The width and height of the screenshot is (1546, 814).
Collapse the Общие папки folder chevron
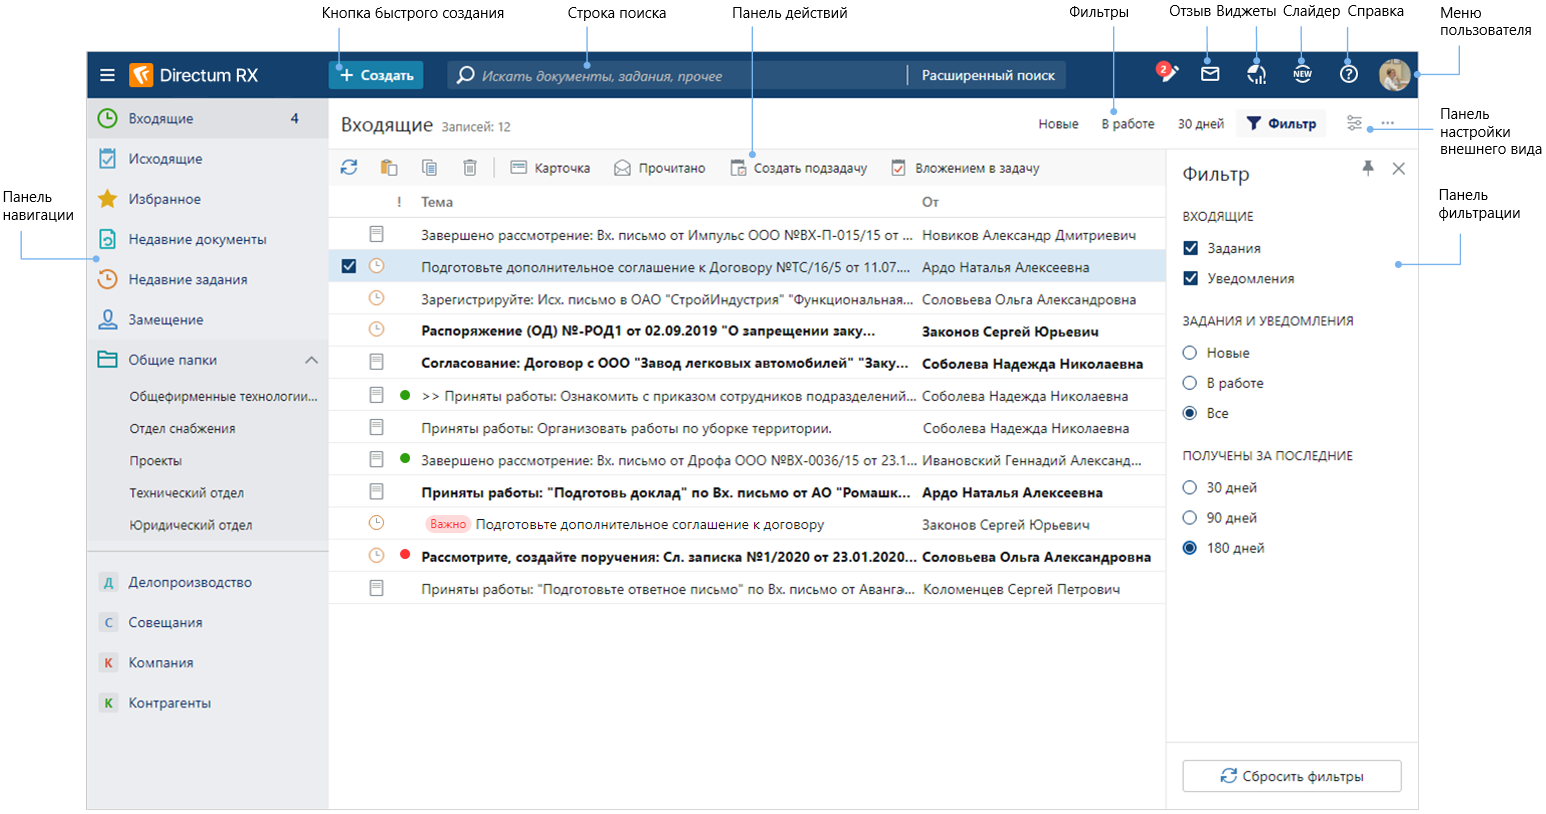(311, 360)
